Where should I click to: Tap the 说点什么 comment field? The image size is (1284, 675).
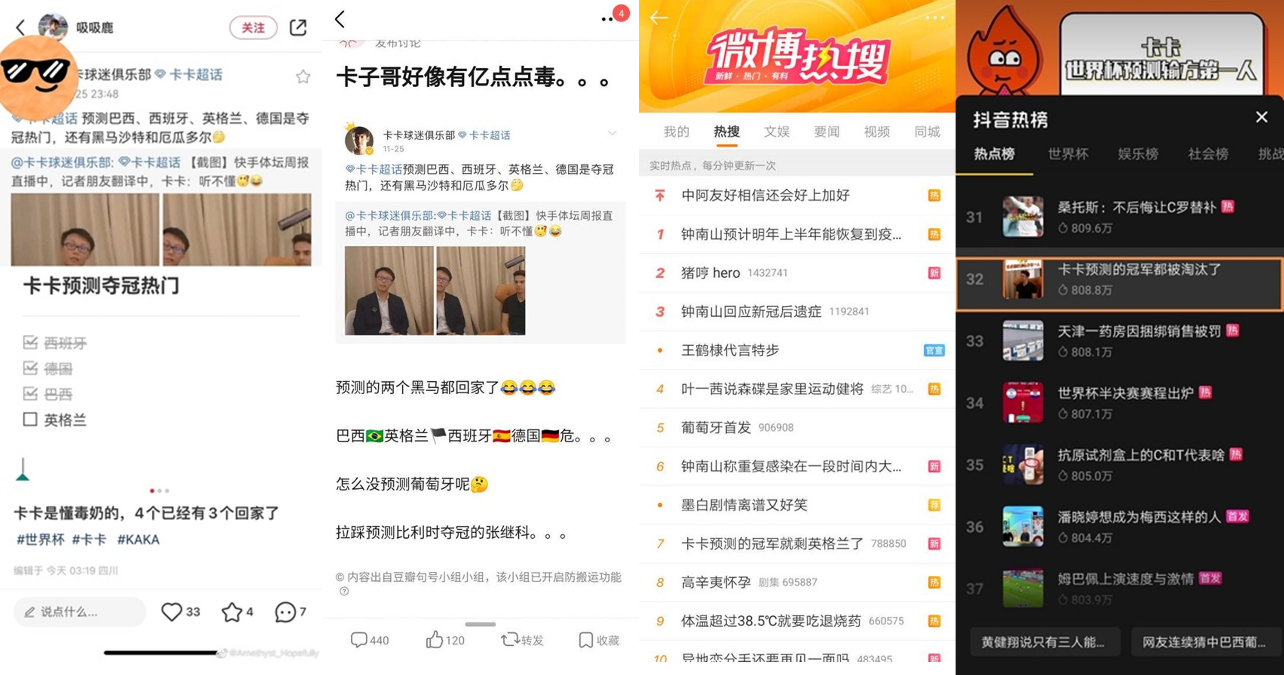[80, 612]
